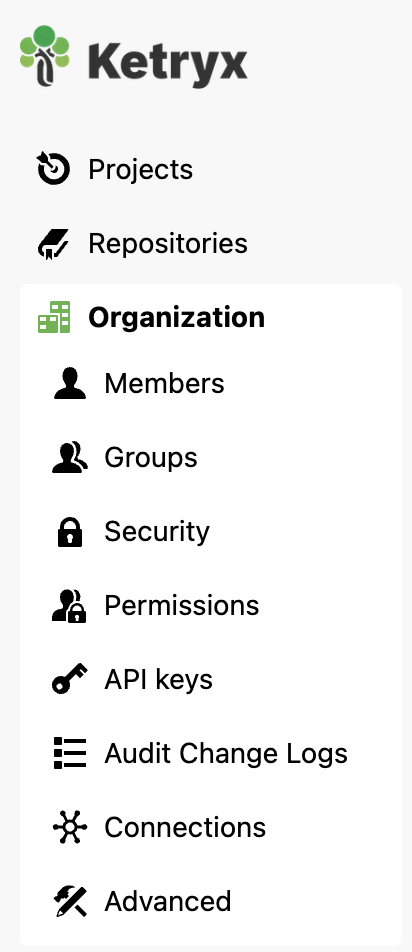
Task: Click the Advanced tools icon
Action: tap(70, 901)
